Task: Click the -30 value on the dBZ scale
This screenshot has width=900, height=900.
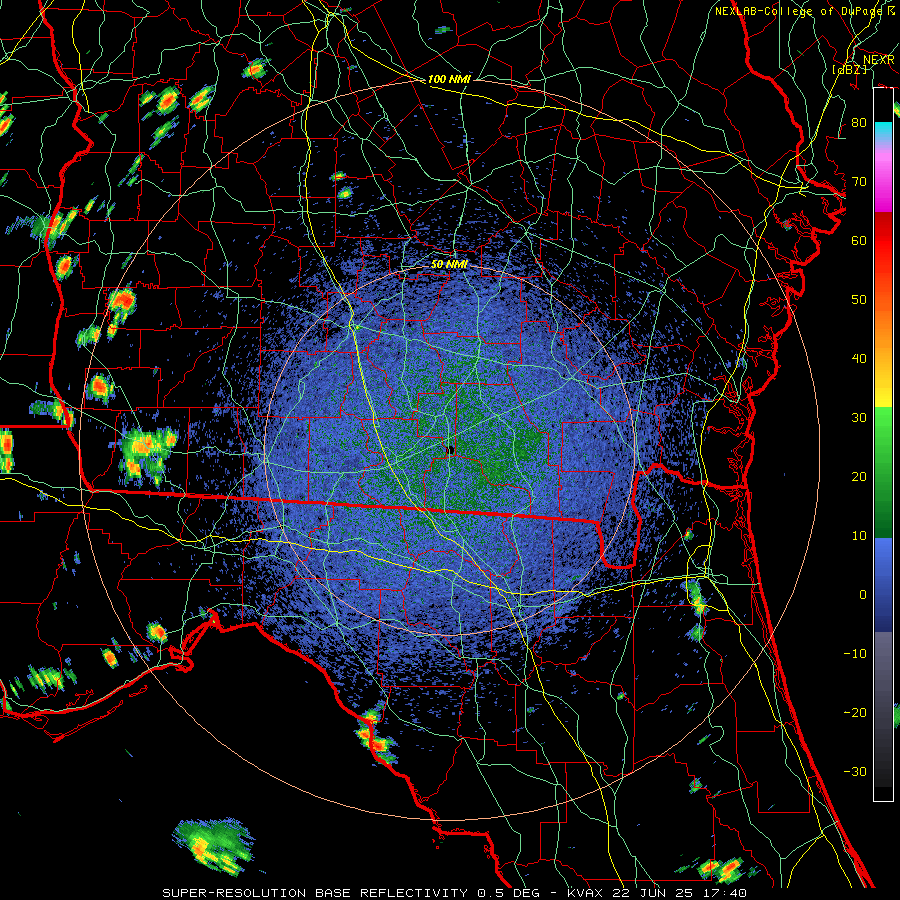Action: (855, 771)
